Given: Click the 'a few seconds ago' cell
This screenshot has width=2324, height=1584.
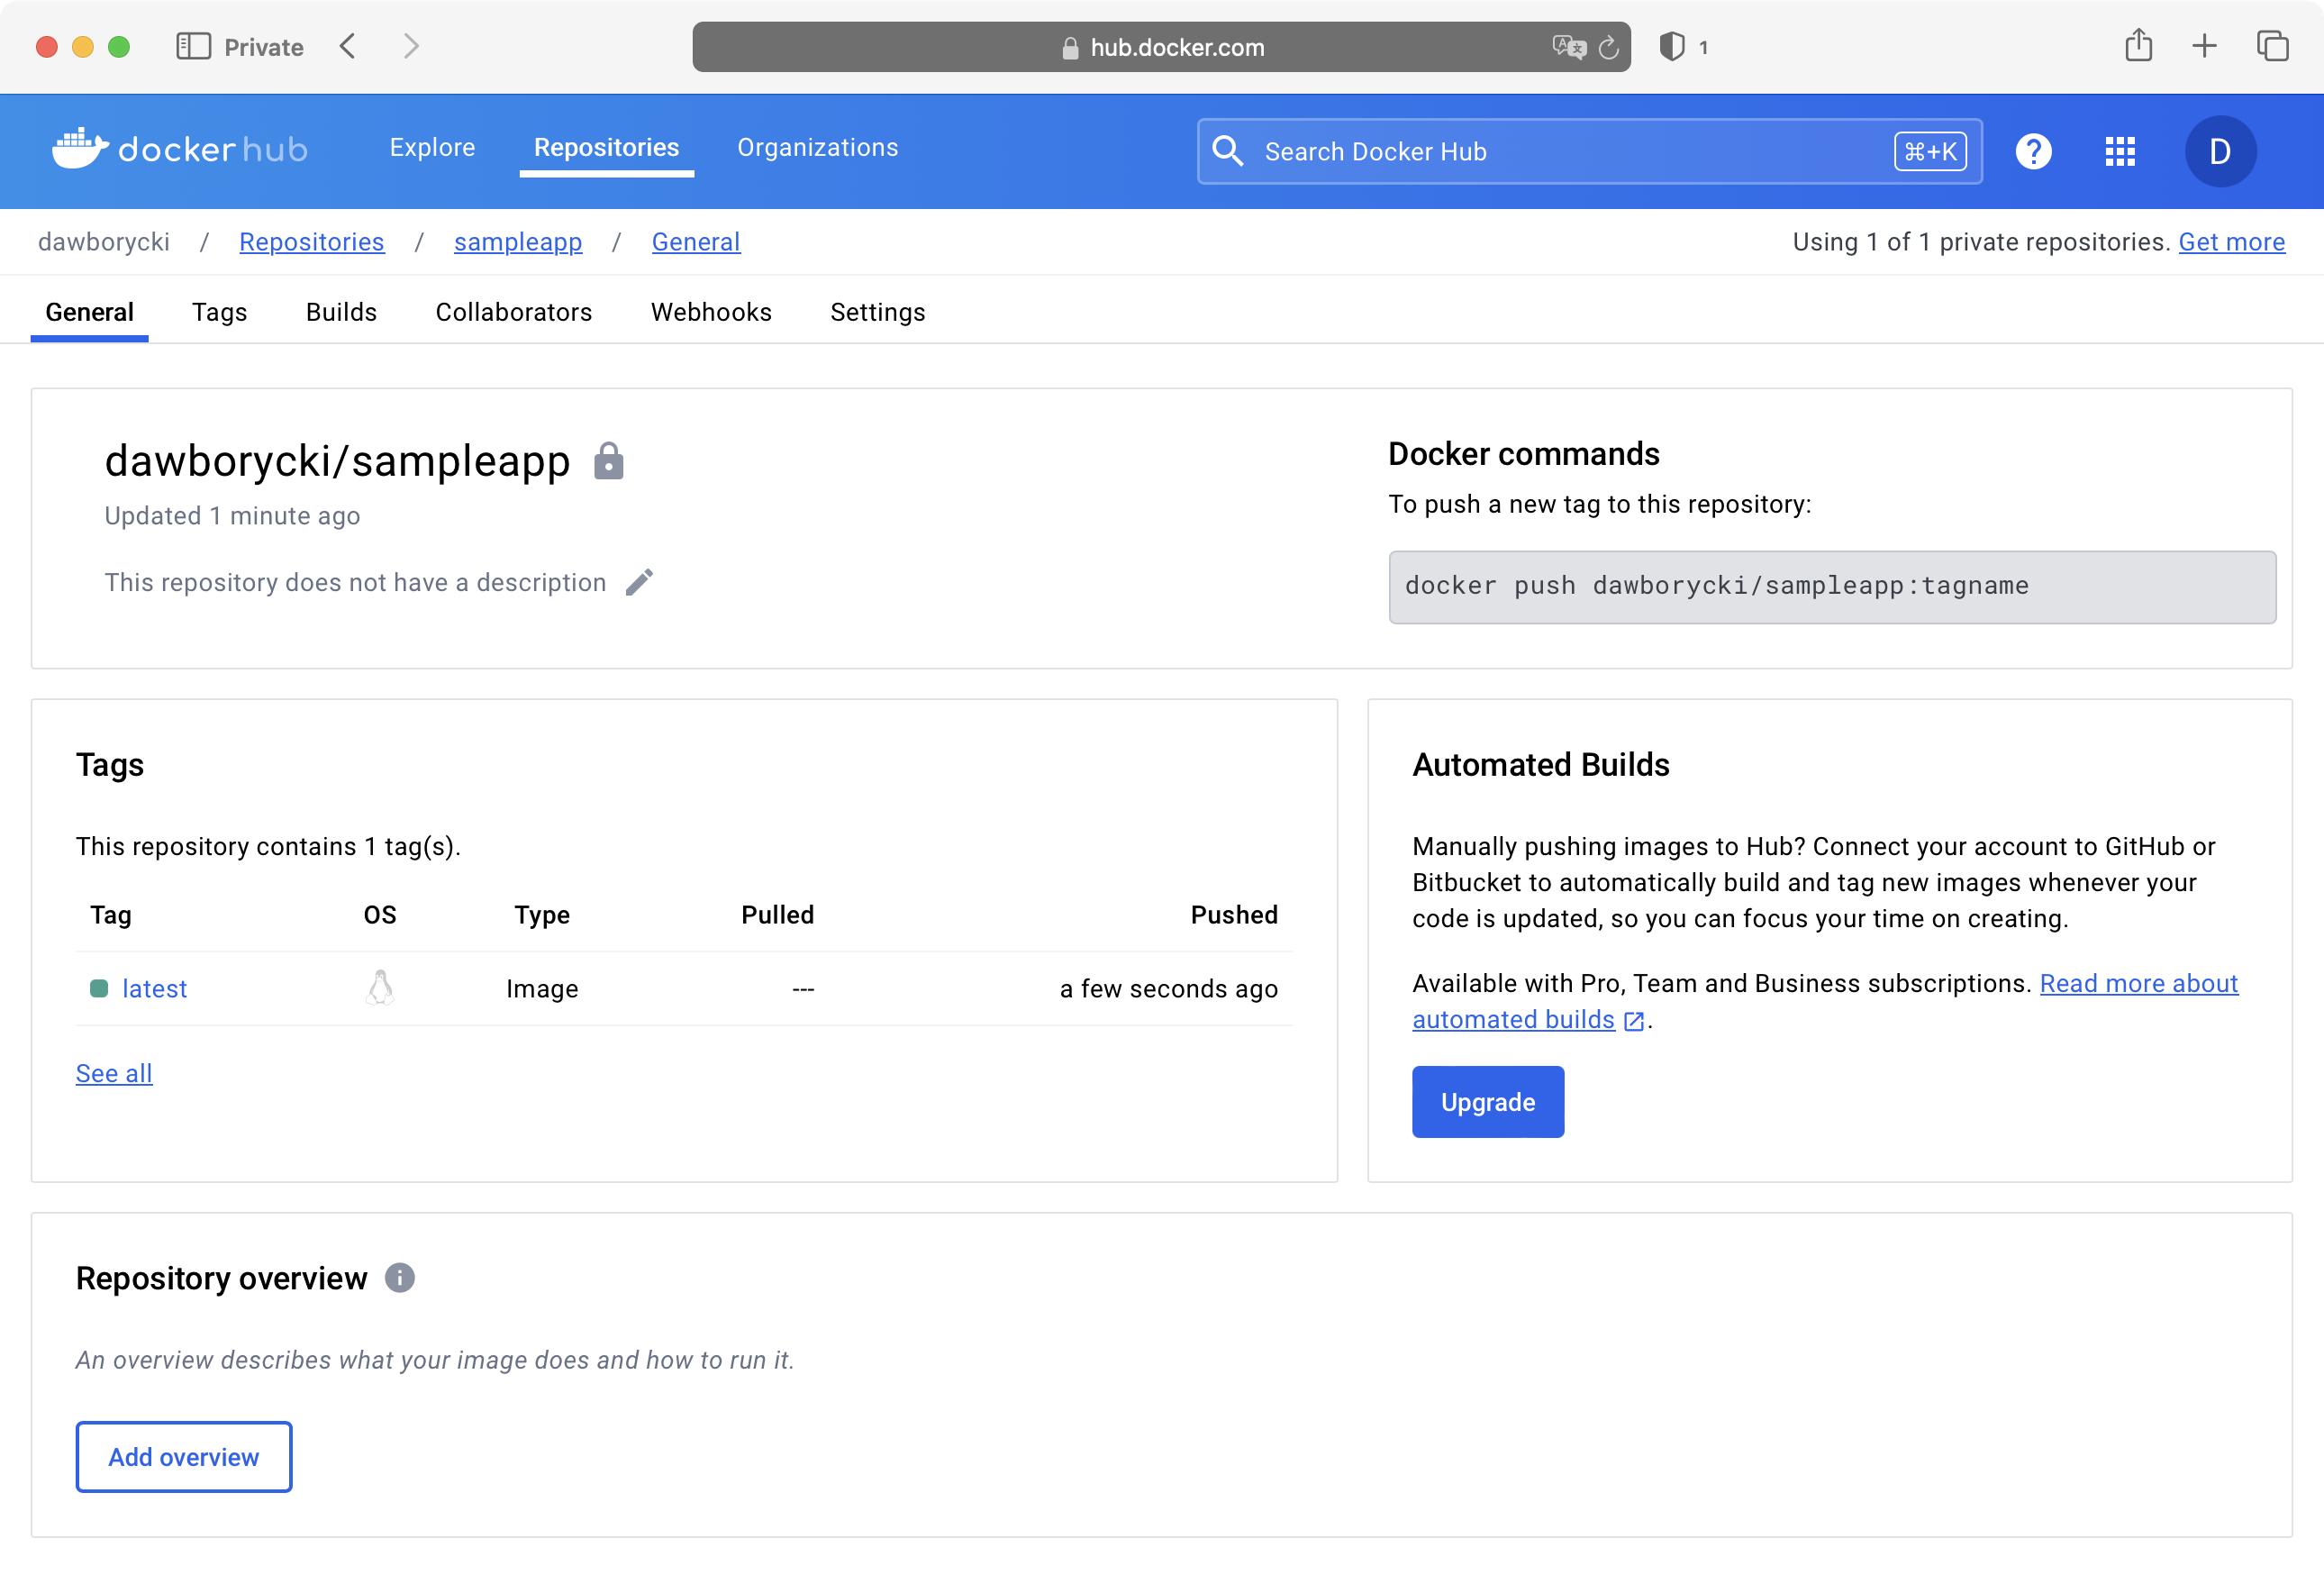Looking at the screenshot, I should click(1168, 988).
